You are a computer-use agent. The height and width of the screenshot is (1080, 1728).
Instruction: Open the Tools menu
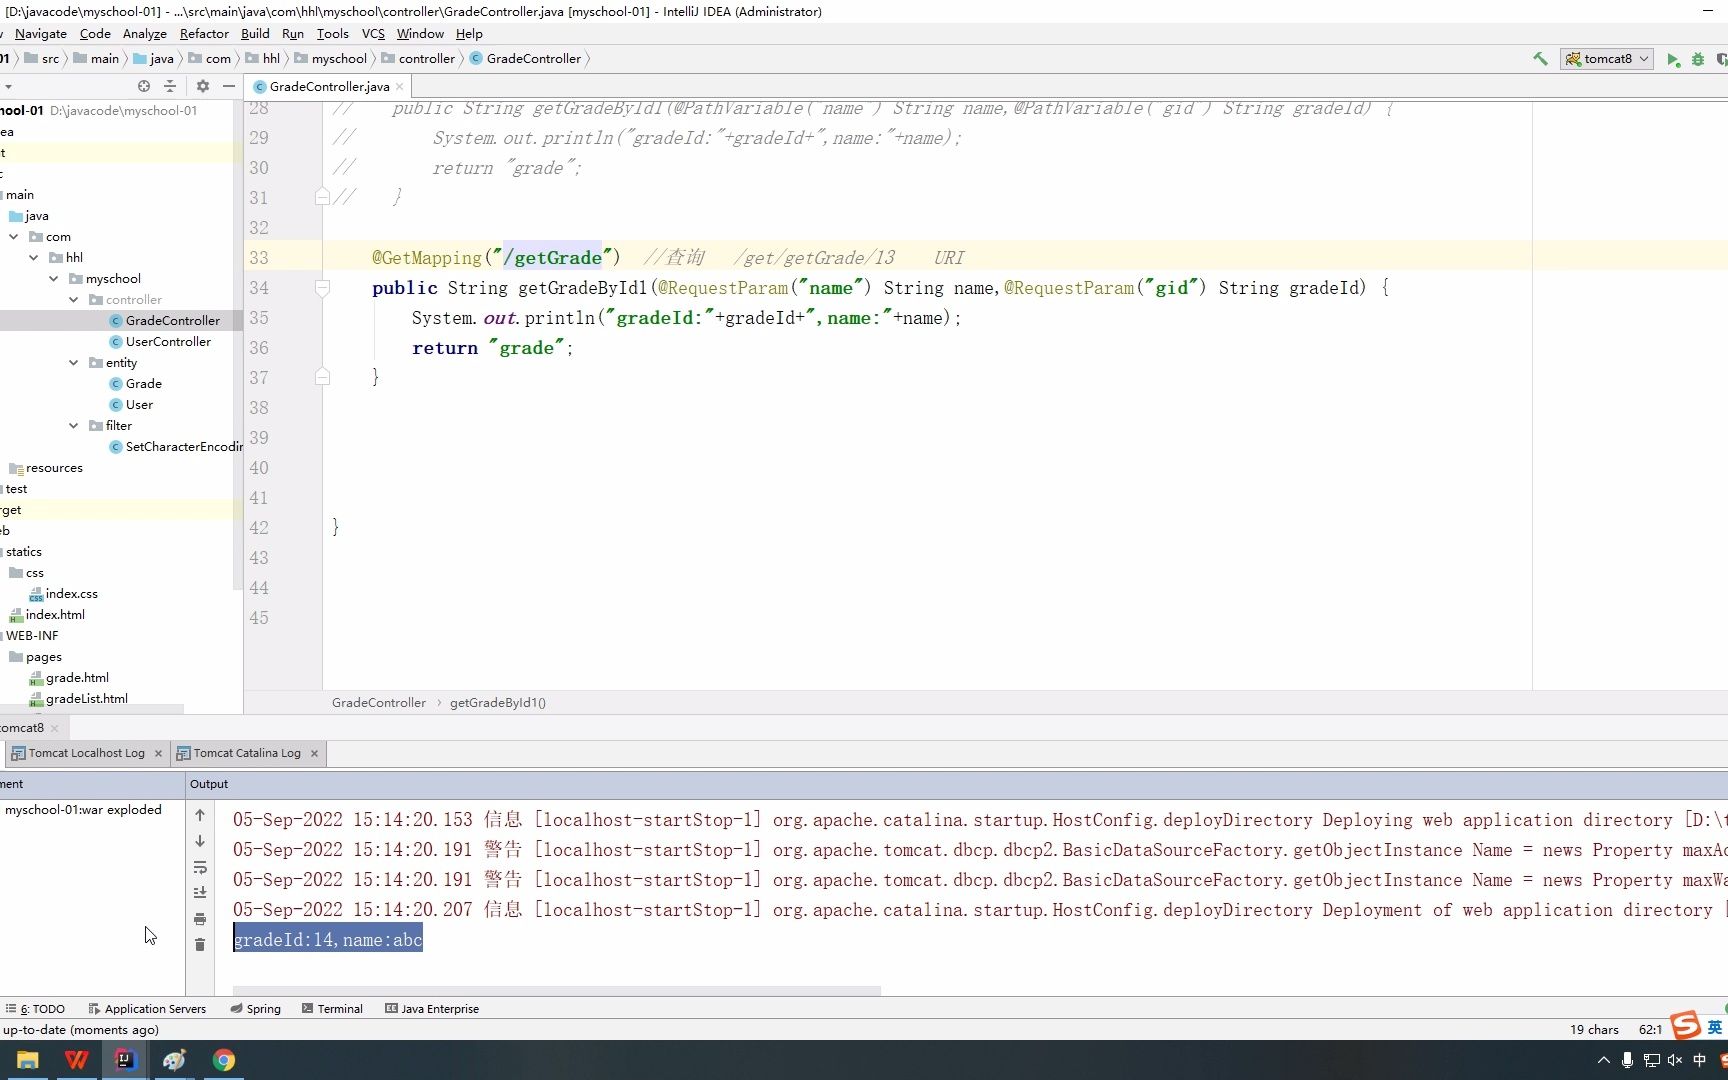pyautogui.click(x=333, y=34)
